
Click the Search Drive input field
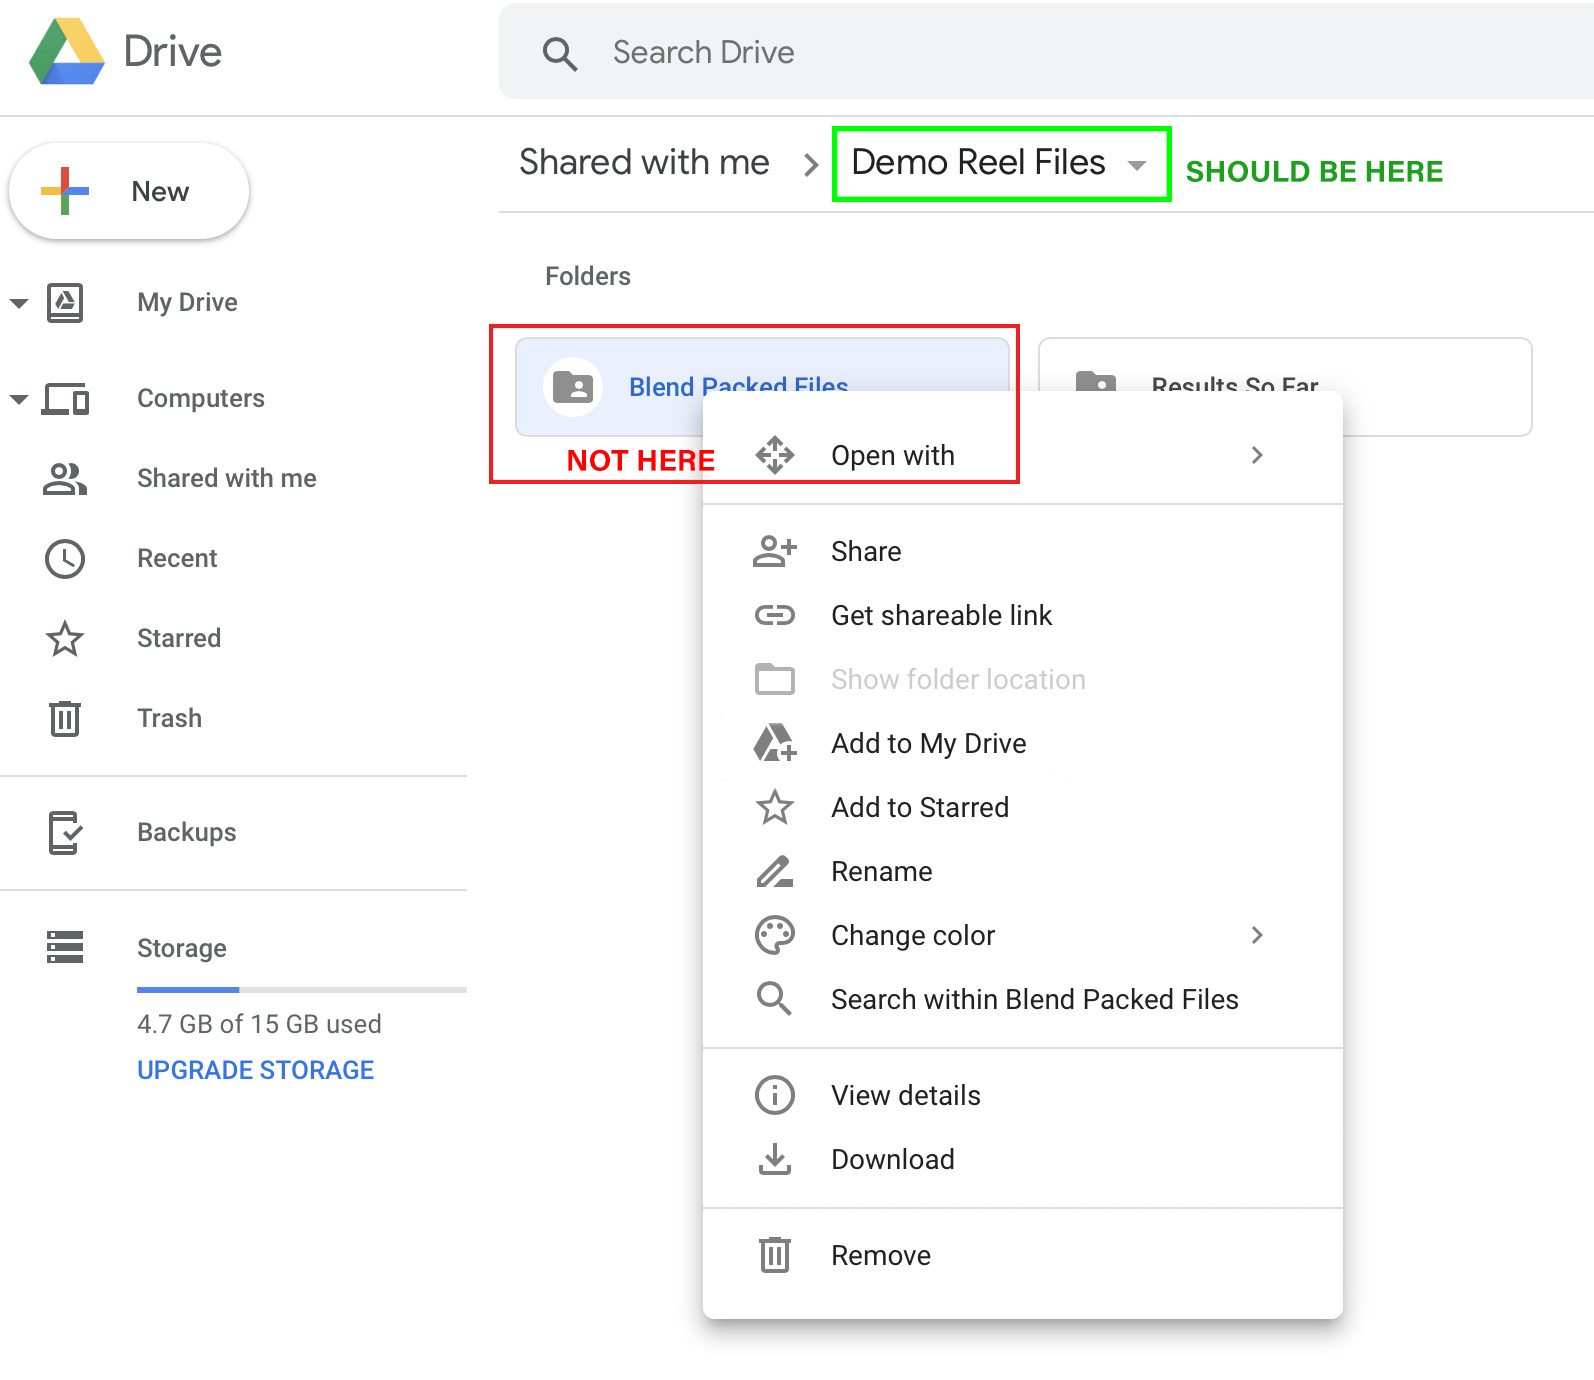tap(1046, 51)
